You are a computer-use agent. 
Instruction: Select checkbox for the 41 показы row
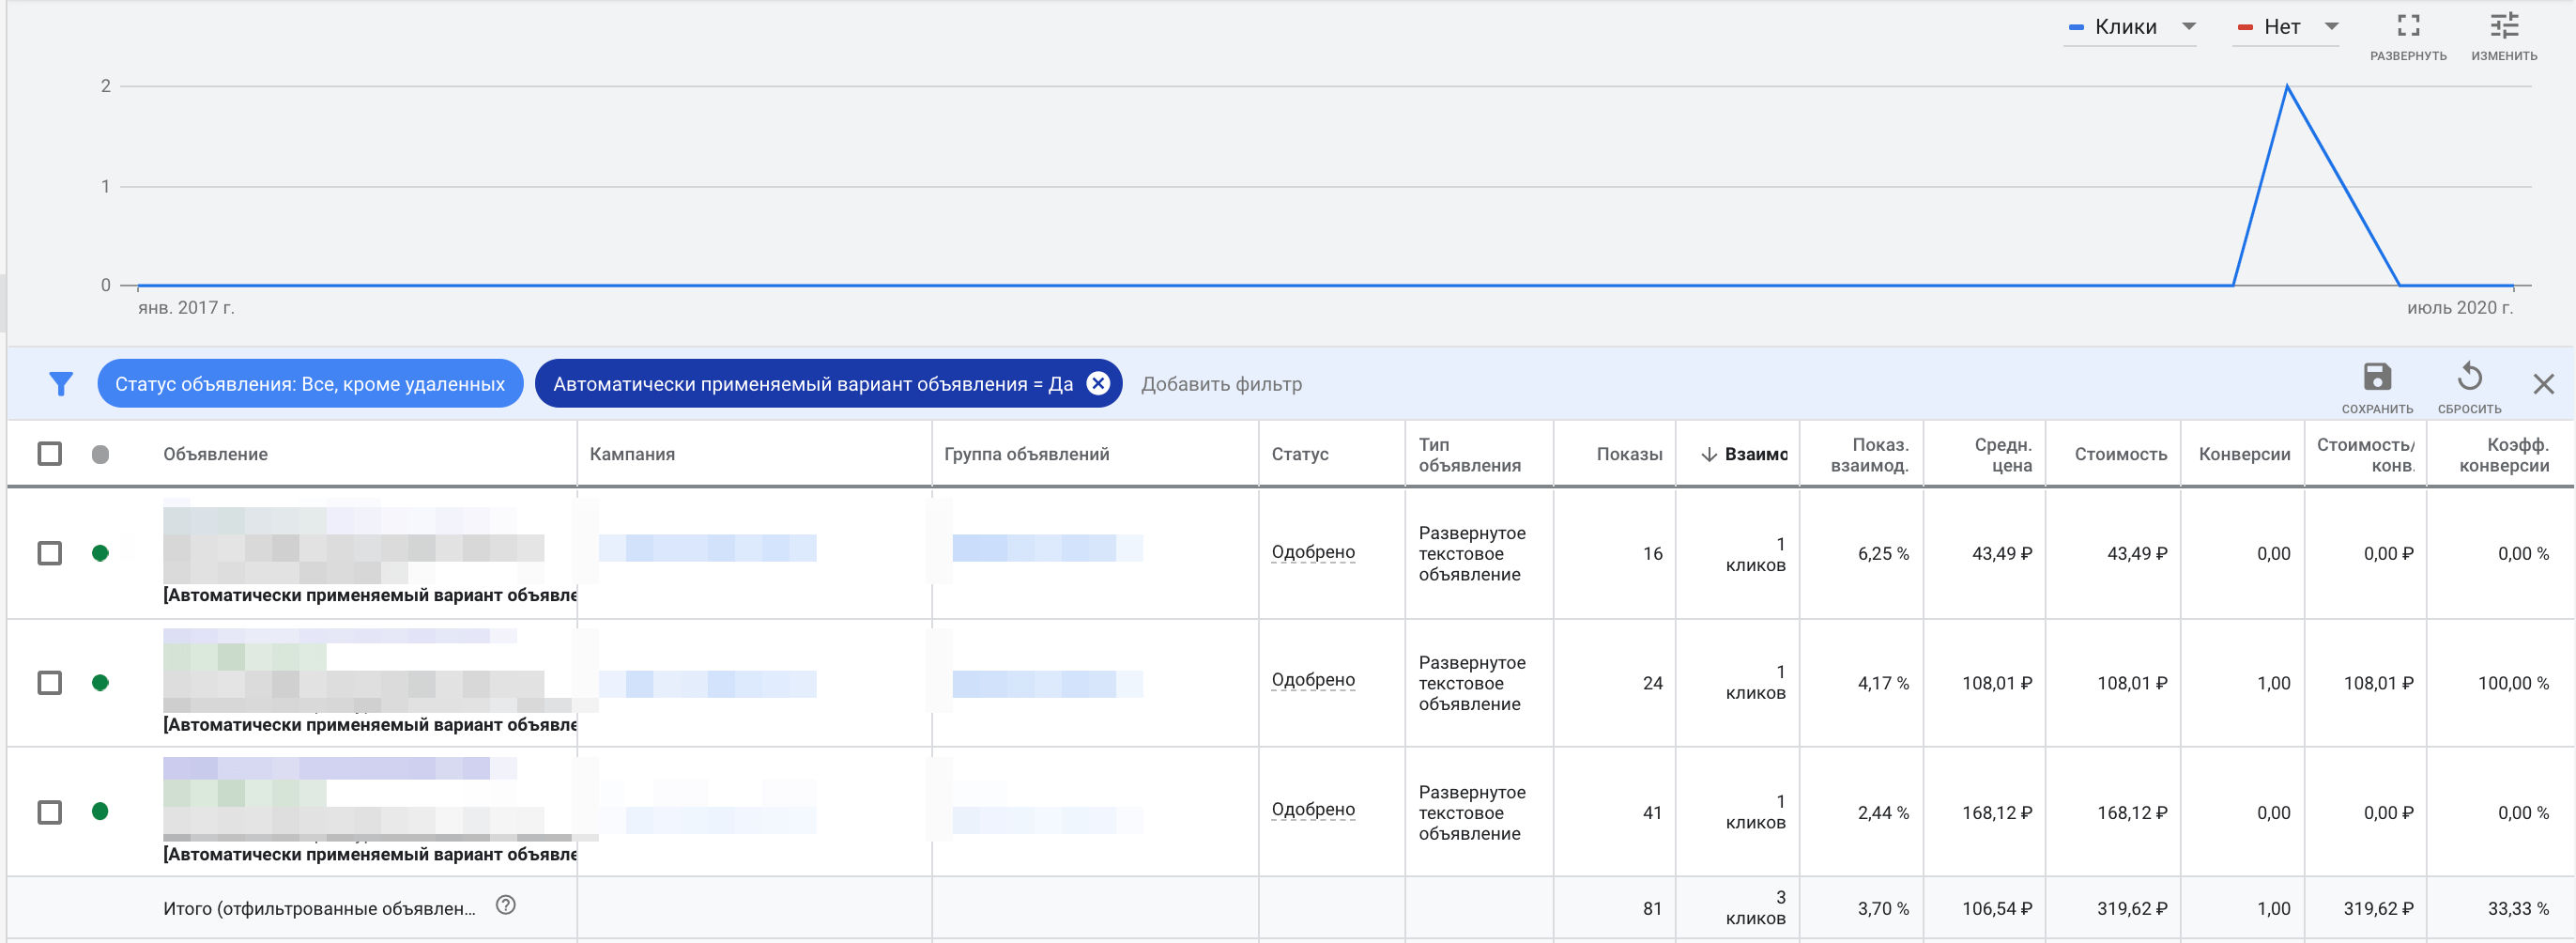49,812
